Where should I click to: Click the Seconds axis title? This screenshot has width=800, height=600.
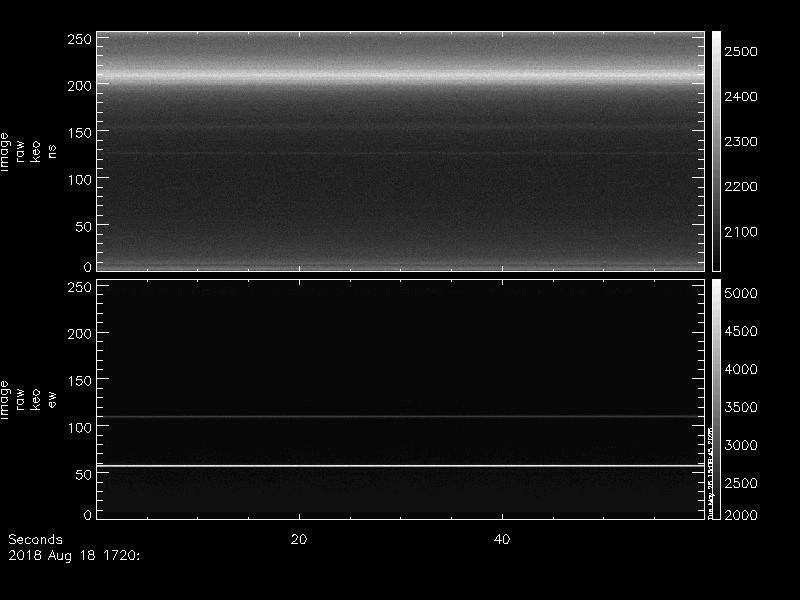point(35,539)
